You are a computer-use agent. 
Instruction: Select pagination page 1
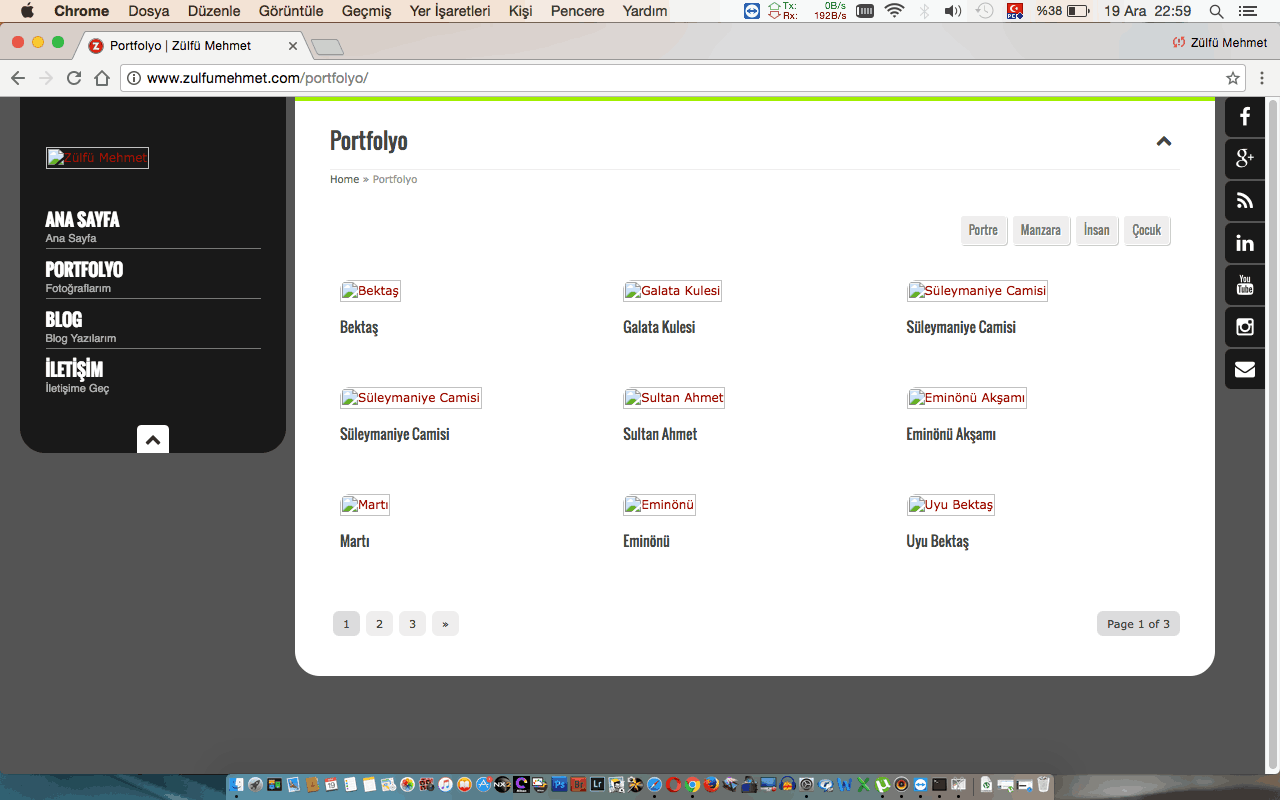(x=346, y=624)
